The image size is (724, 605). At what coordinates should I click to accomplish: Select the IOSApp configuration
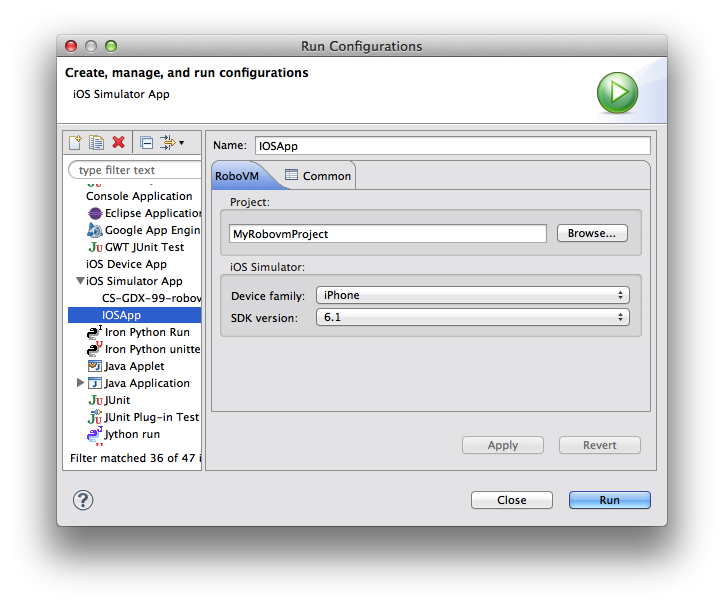(x=134, y=315)
